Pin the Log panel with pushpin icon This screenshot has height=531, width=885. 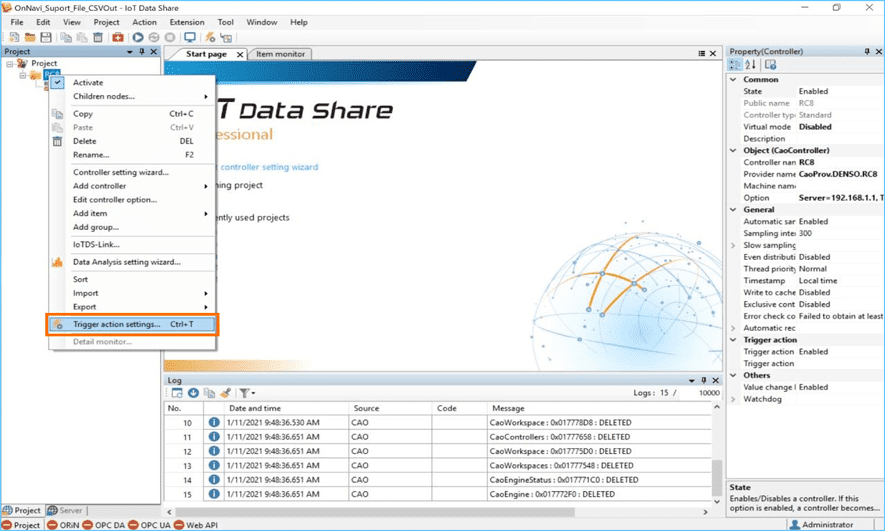pyautogui.click(x=704, y=380)
